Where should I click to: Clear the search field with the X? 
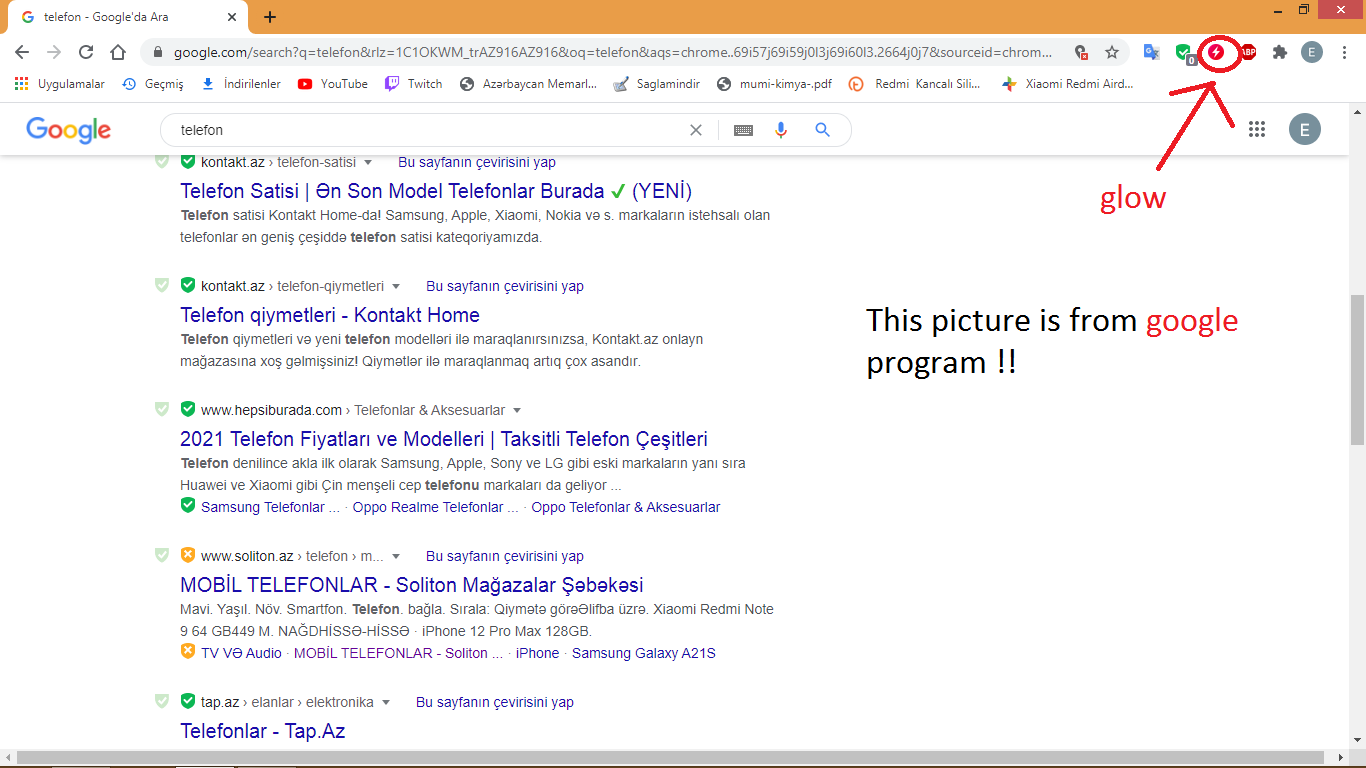[x=696, y=130]
